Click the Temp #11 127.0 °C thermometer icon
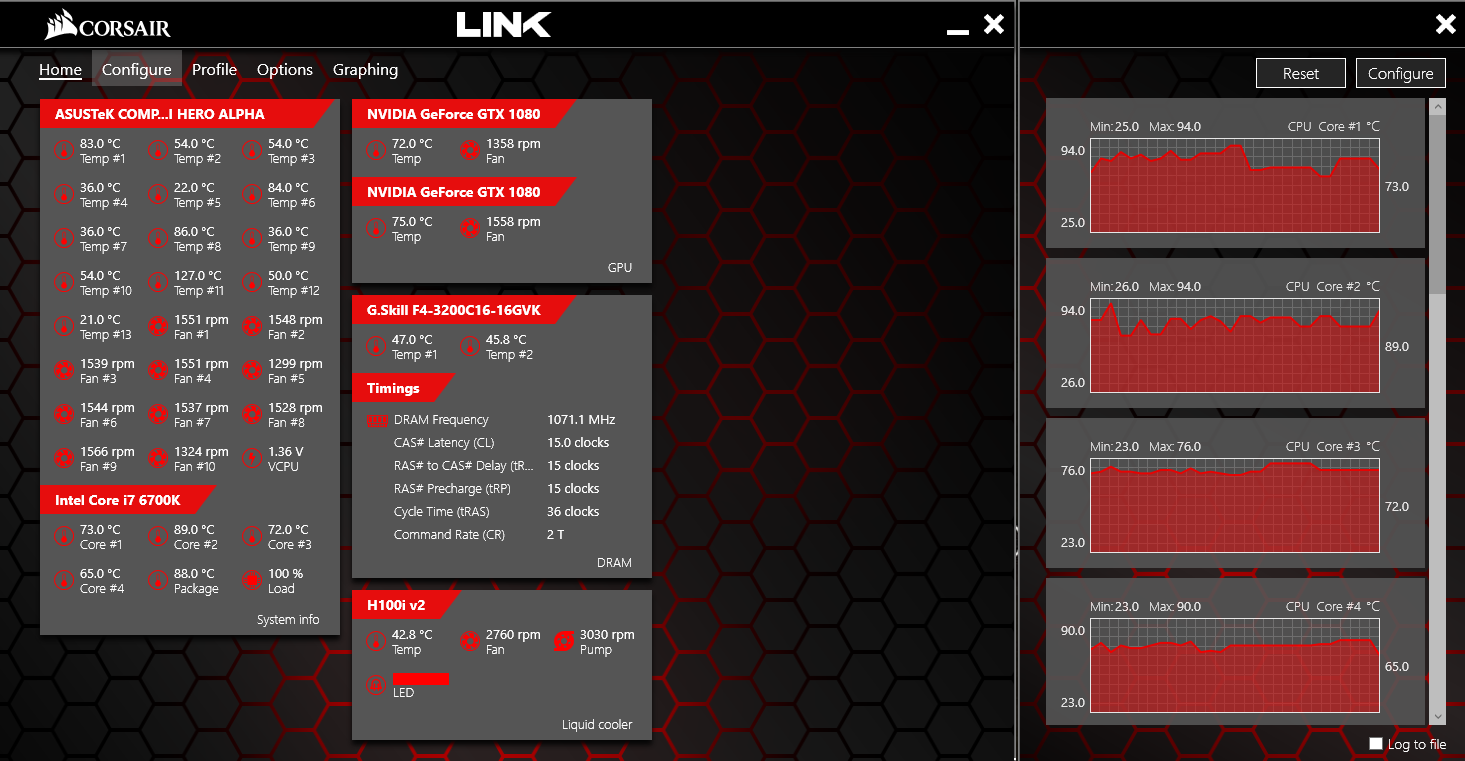 point(158,283)
